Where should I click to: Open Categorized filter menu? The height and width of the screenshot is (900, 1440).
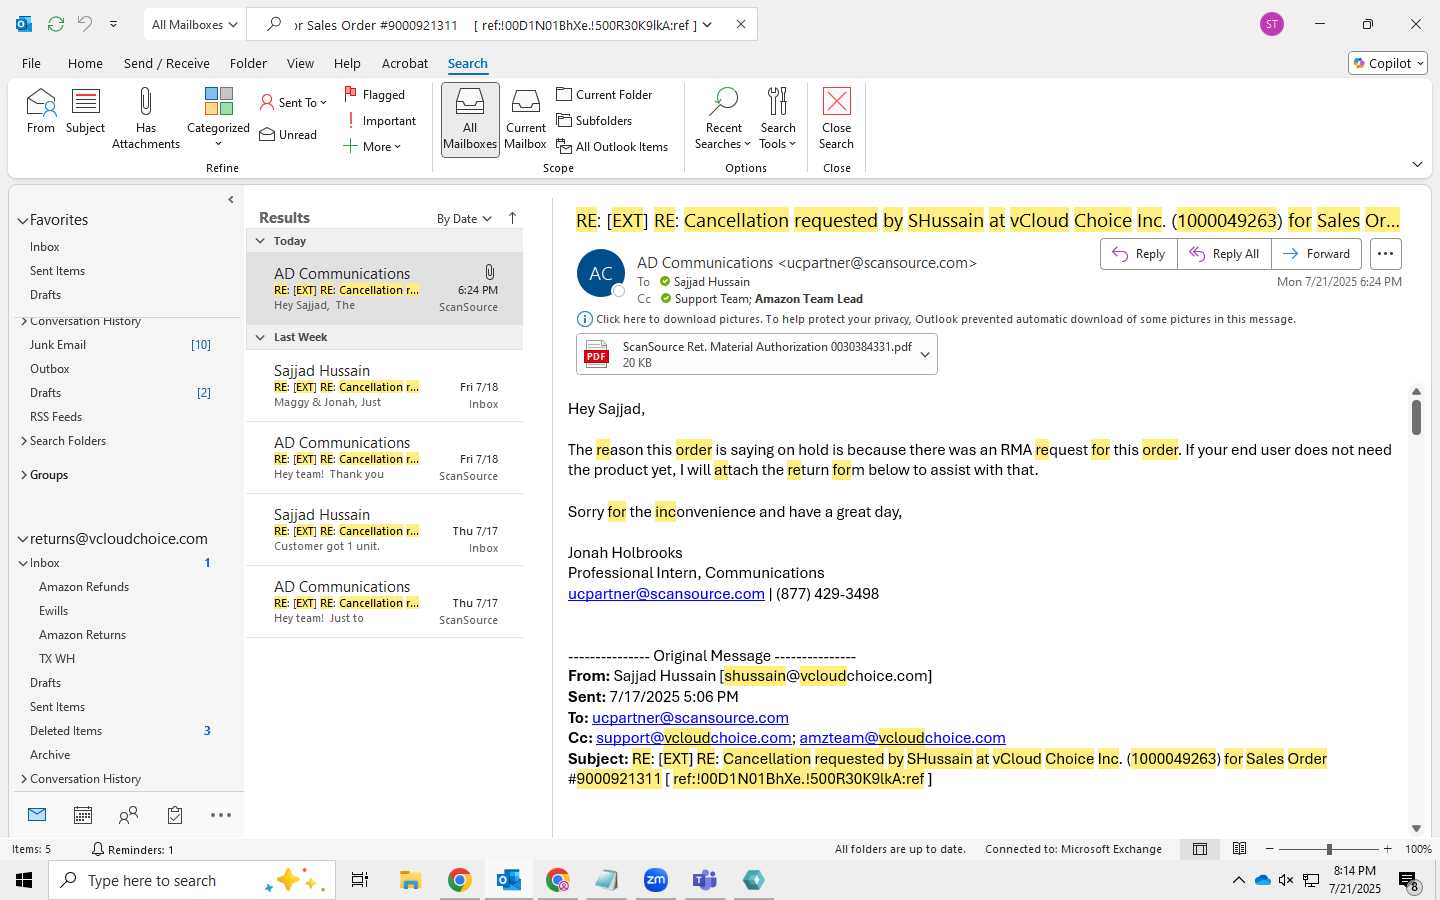[x=218, y=118]
